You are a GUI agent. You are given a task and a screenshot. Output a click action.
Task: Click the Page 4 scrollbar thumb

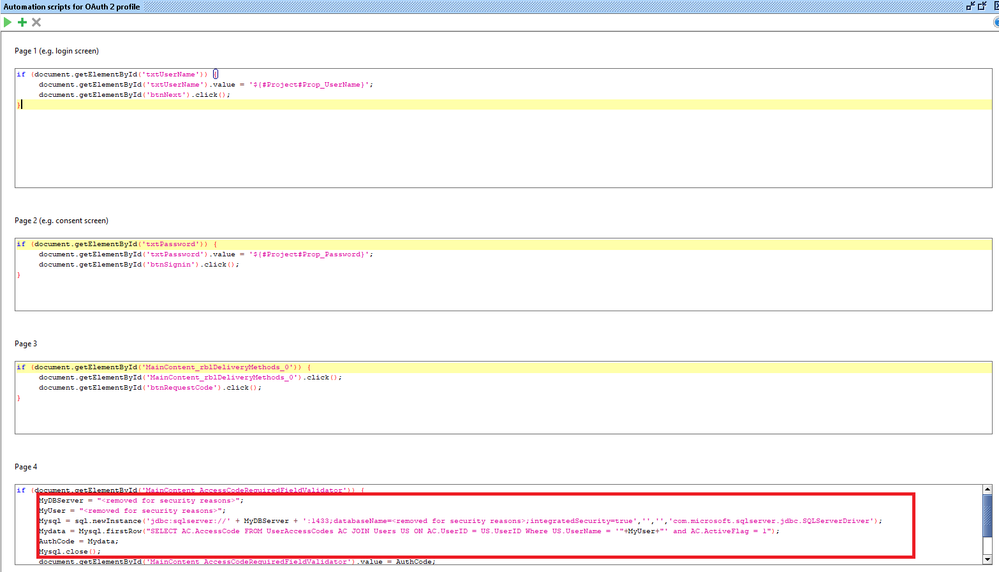point(986,517)
